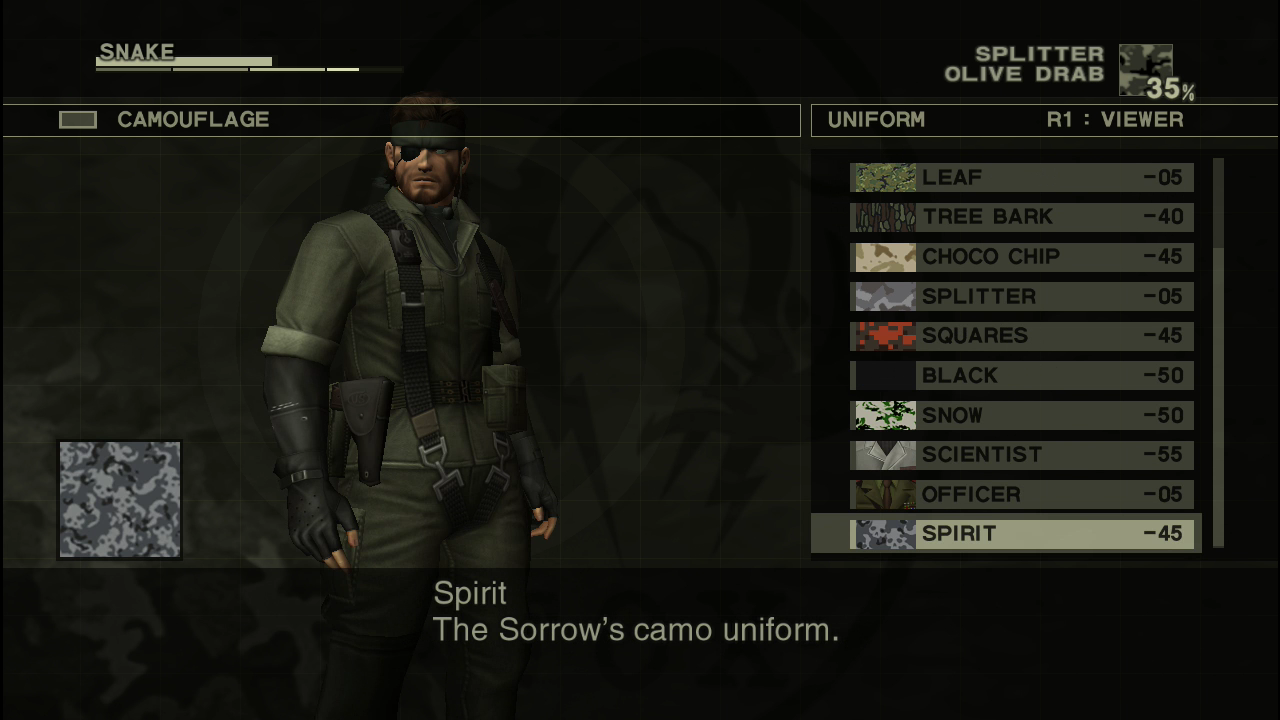Select the Splitter pattern icon in list
This screenshot has width=1280, height=720.
(884, 296)
